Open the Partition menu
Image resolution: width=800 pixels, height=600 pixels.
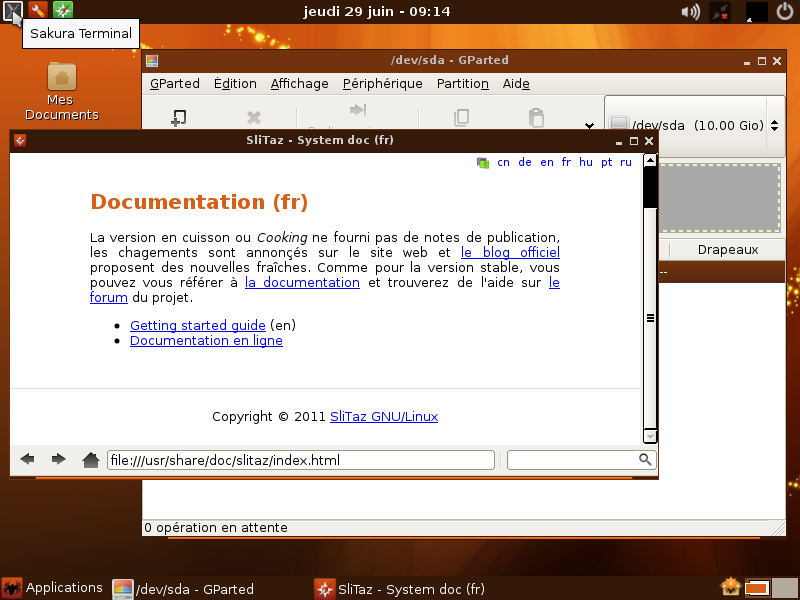(462, 84)
